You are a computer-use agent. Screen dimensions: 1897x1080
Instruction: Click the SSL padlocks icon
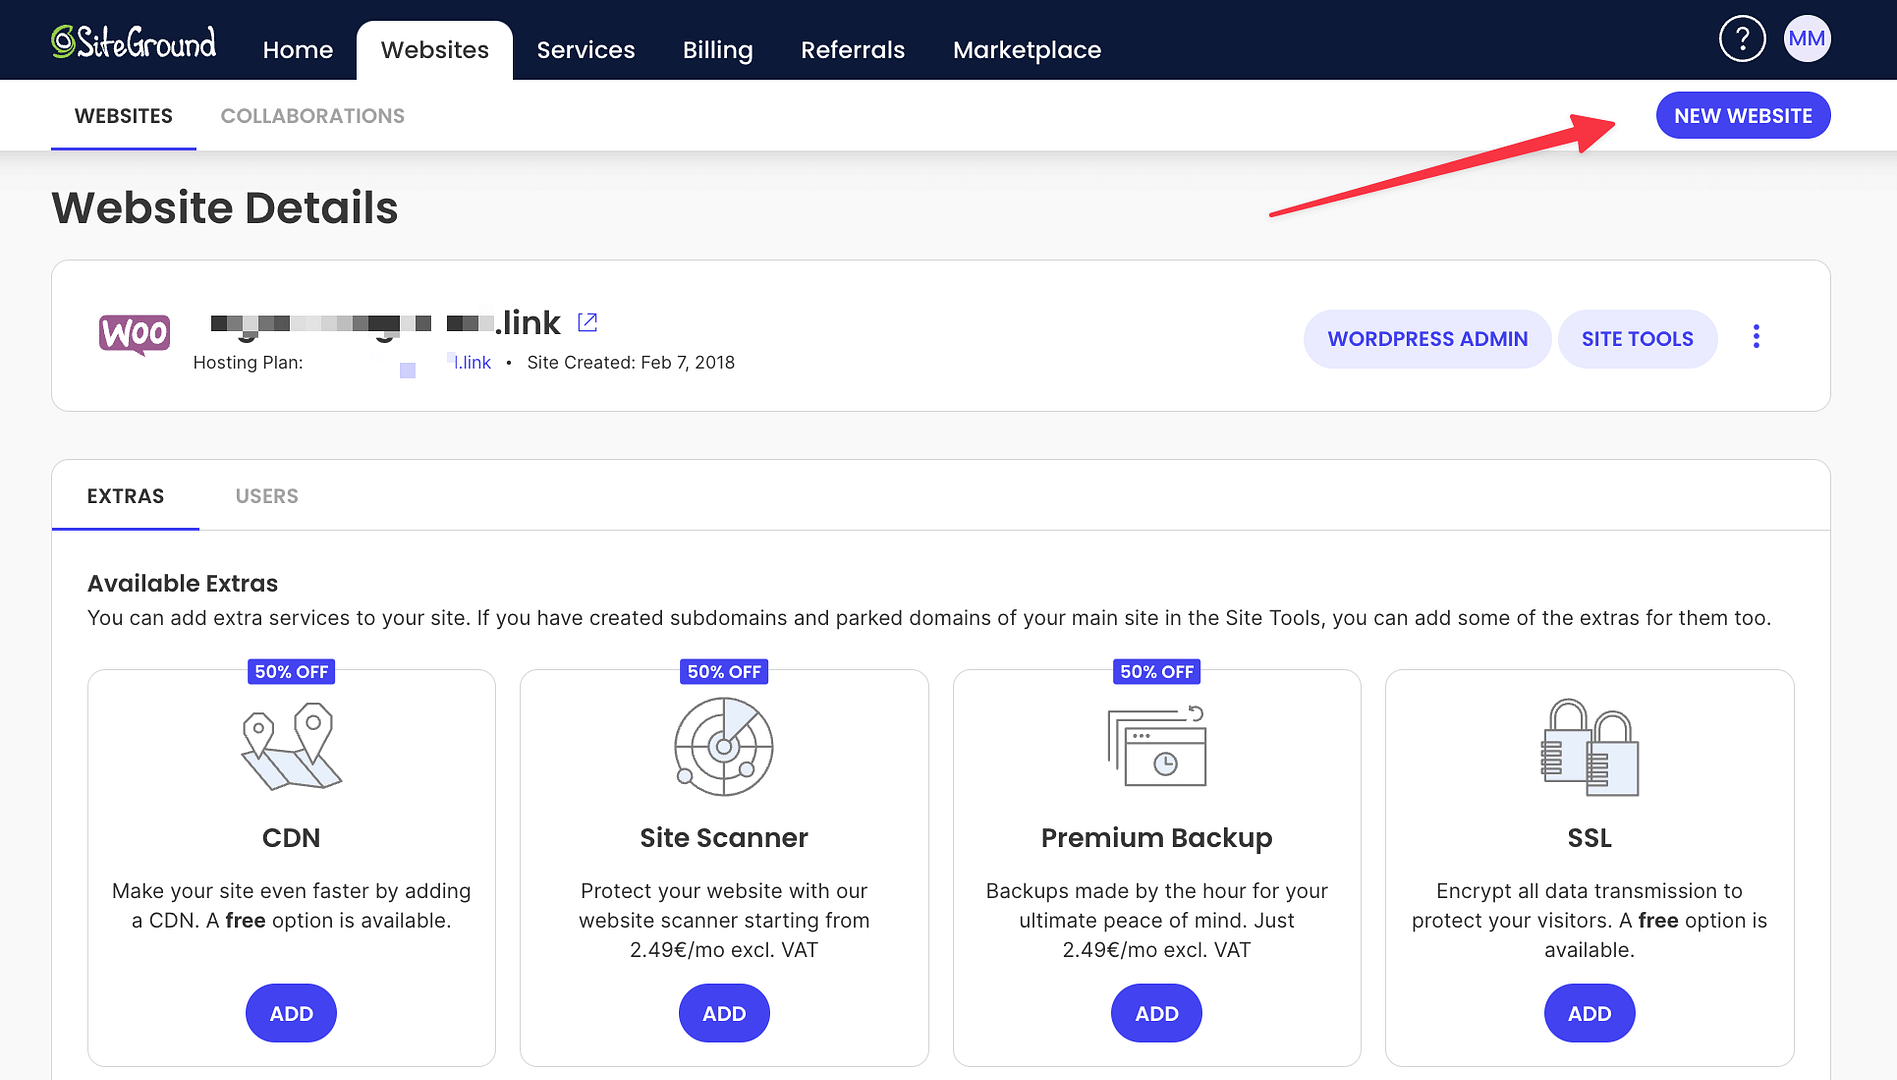1590,746
